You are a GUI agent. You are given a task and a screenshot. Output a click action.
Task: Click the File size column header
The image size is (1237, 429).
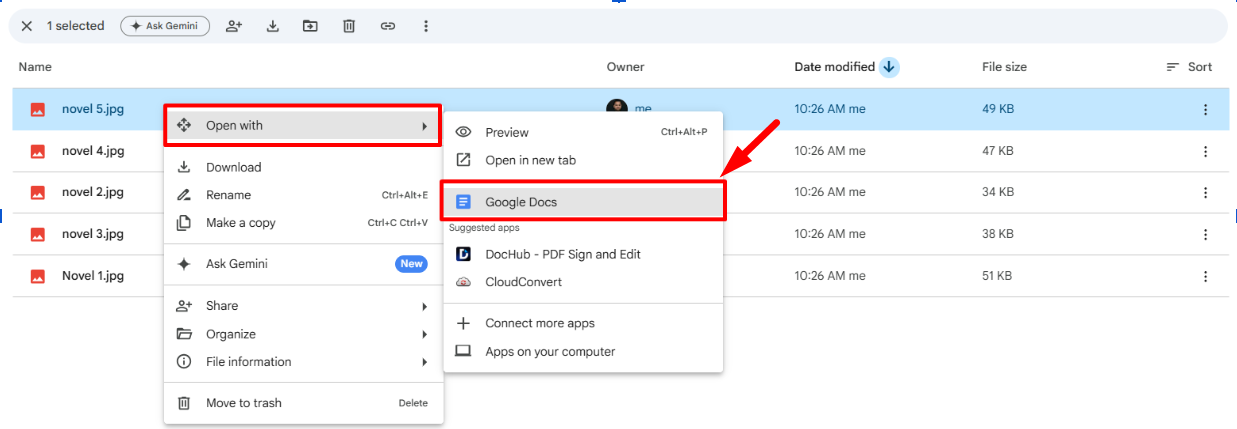[x=1004, y=67]
